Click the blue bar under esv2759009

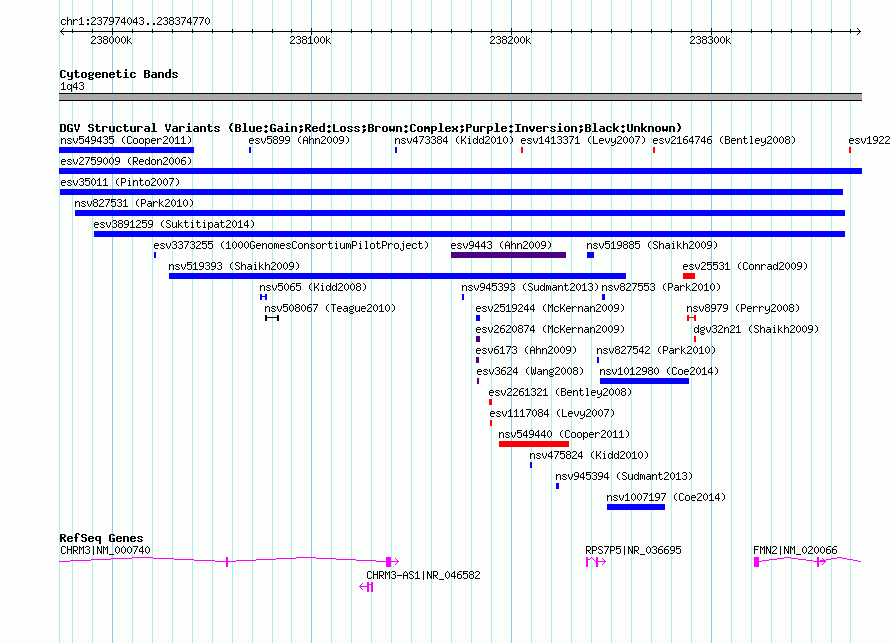460,171
